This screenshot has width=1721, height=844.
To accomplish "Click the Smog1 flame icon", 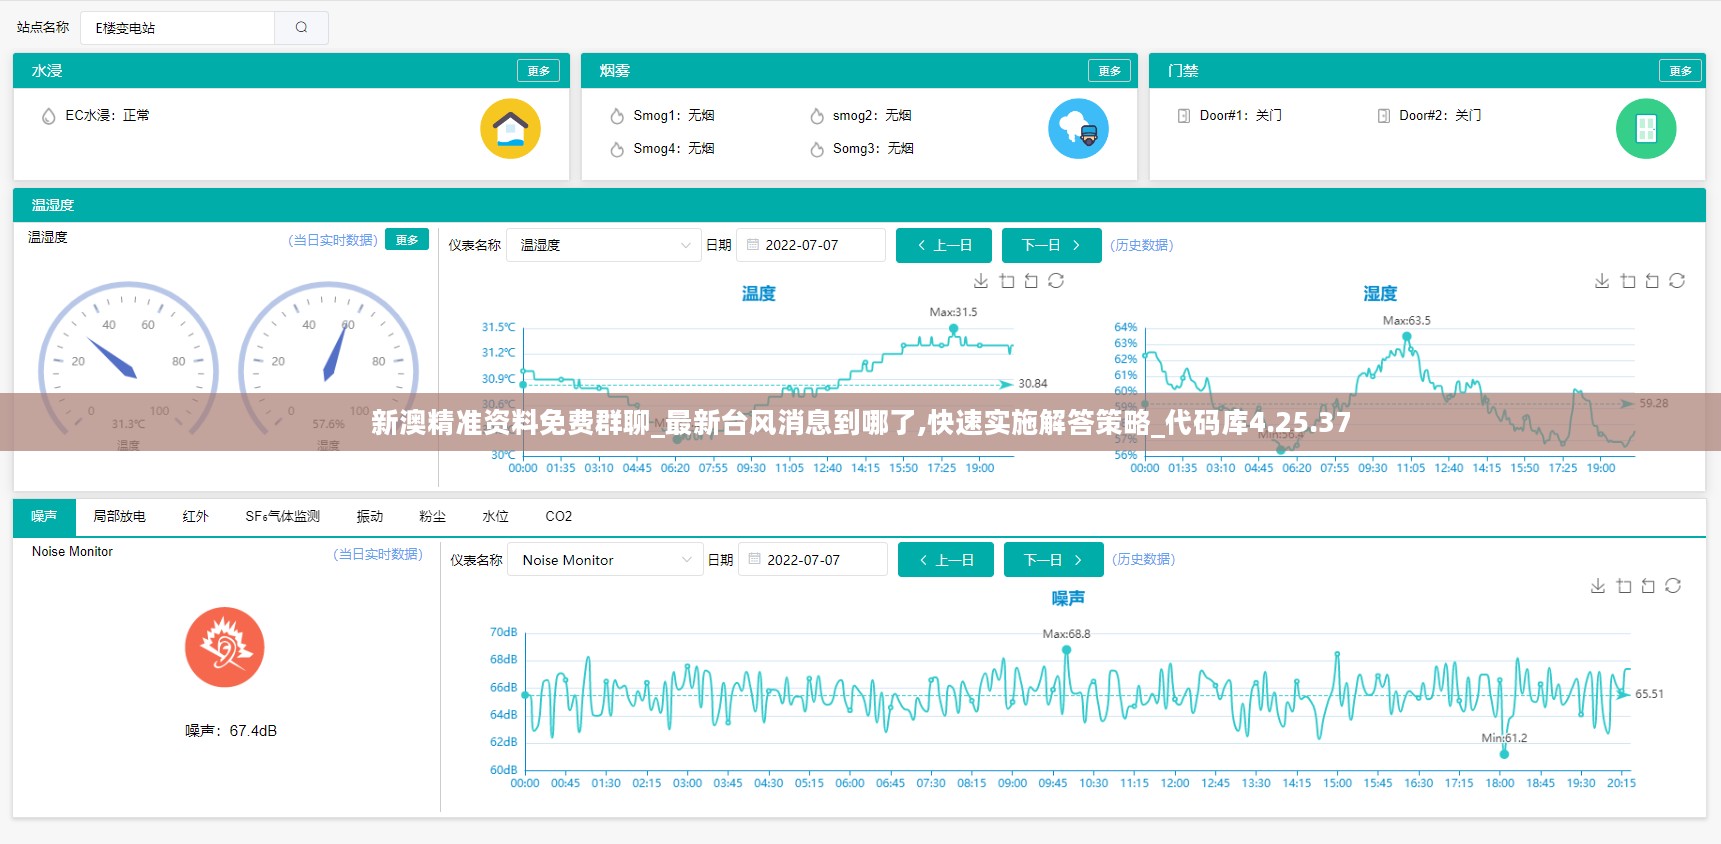I will [617, 116].
